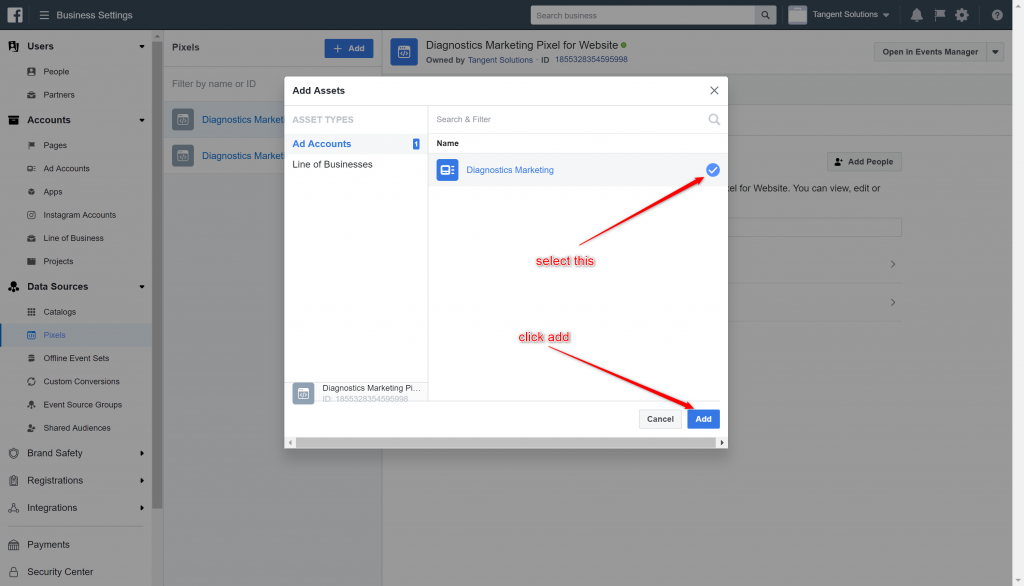
Task: Click Open in Events Manager button
Action: coord(930,52)
